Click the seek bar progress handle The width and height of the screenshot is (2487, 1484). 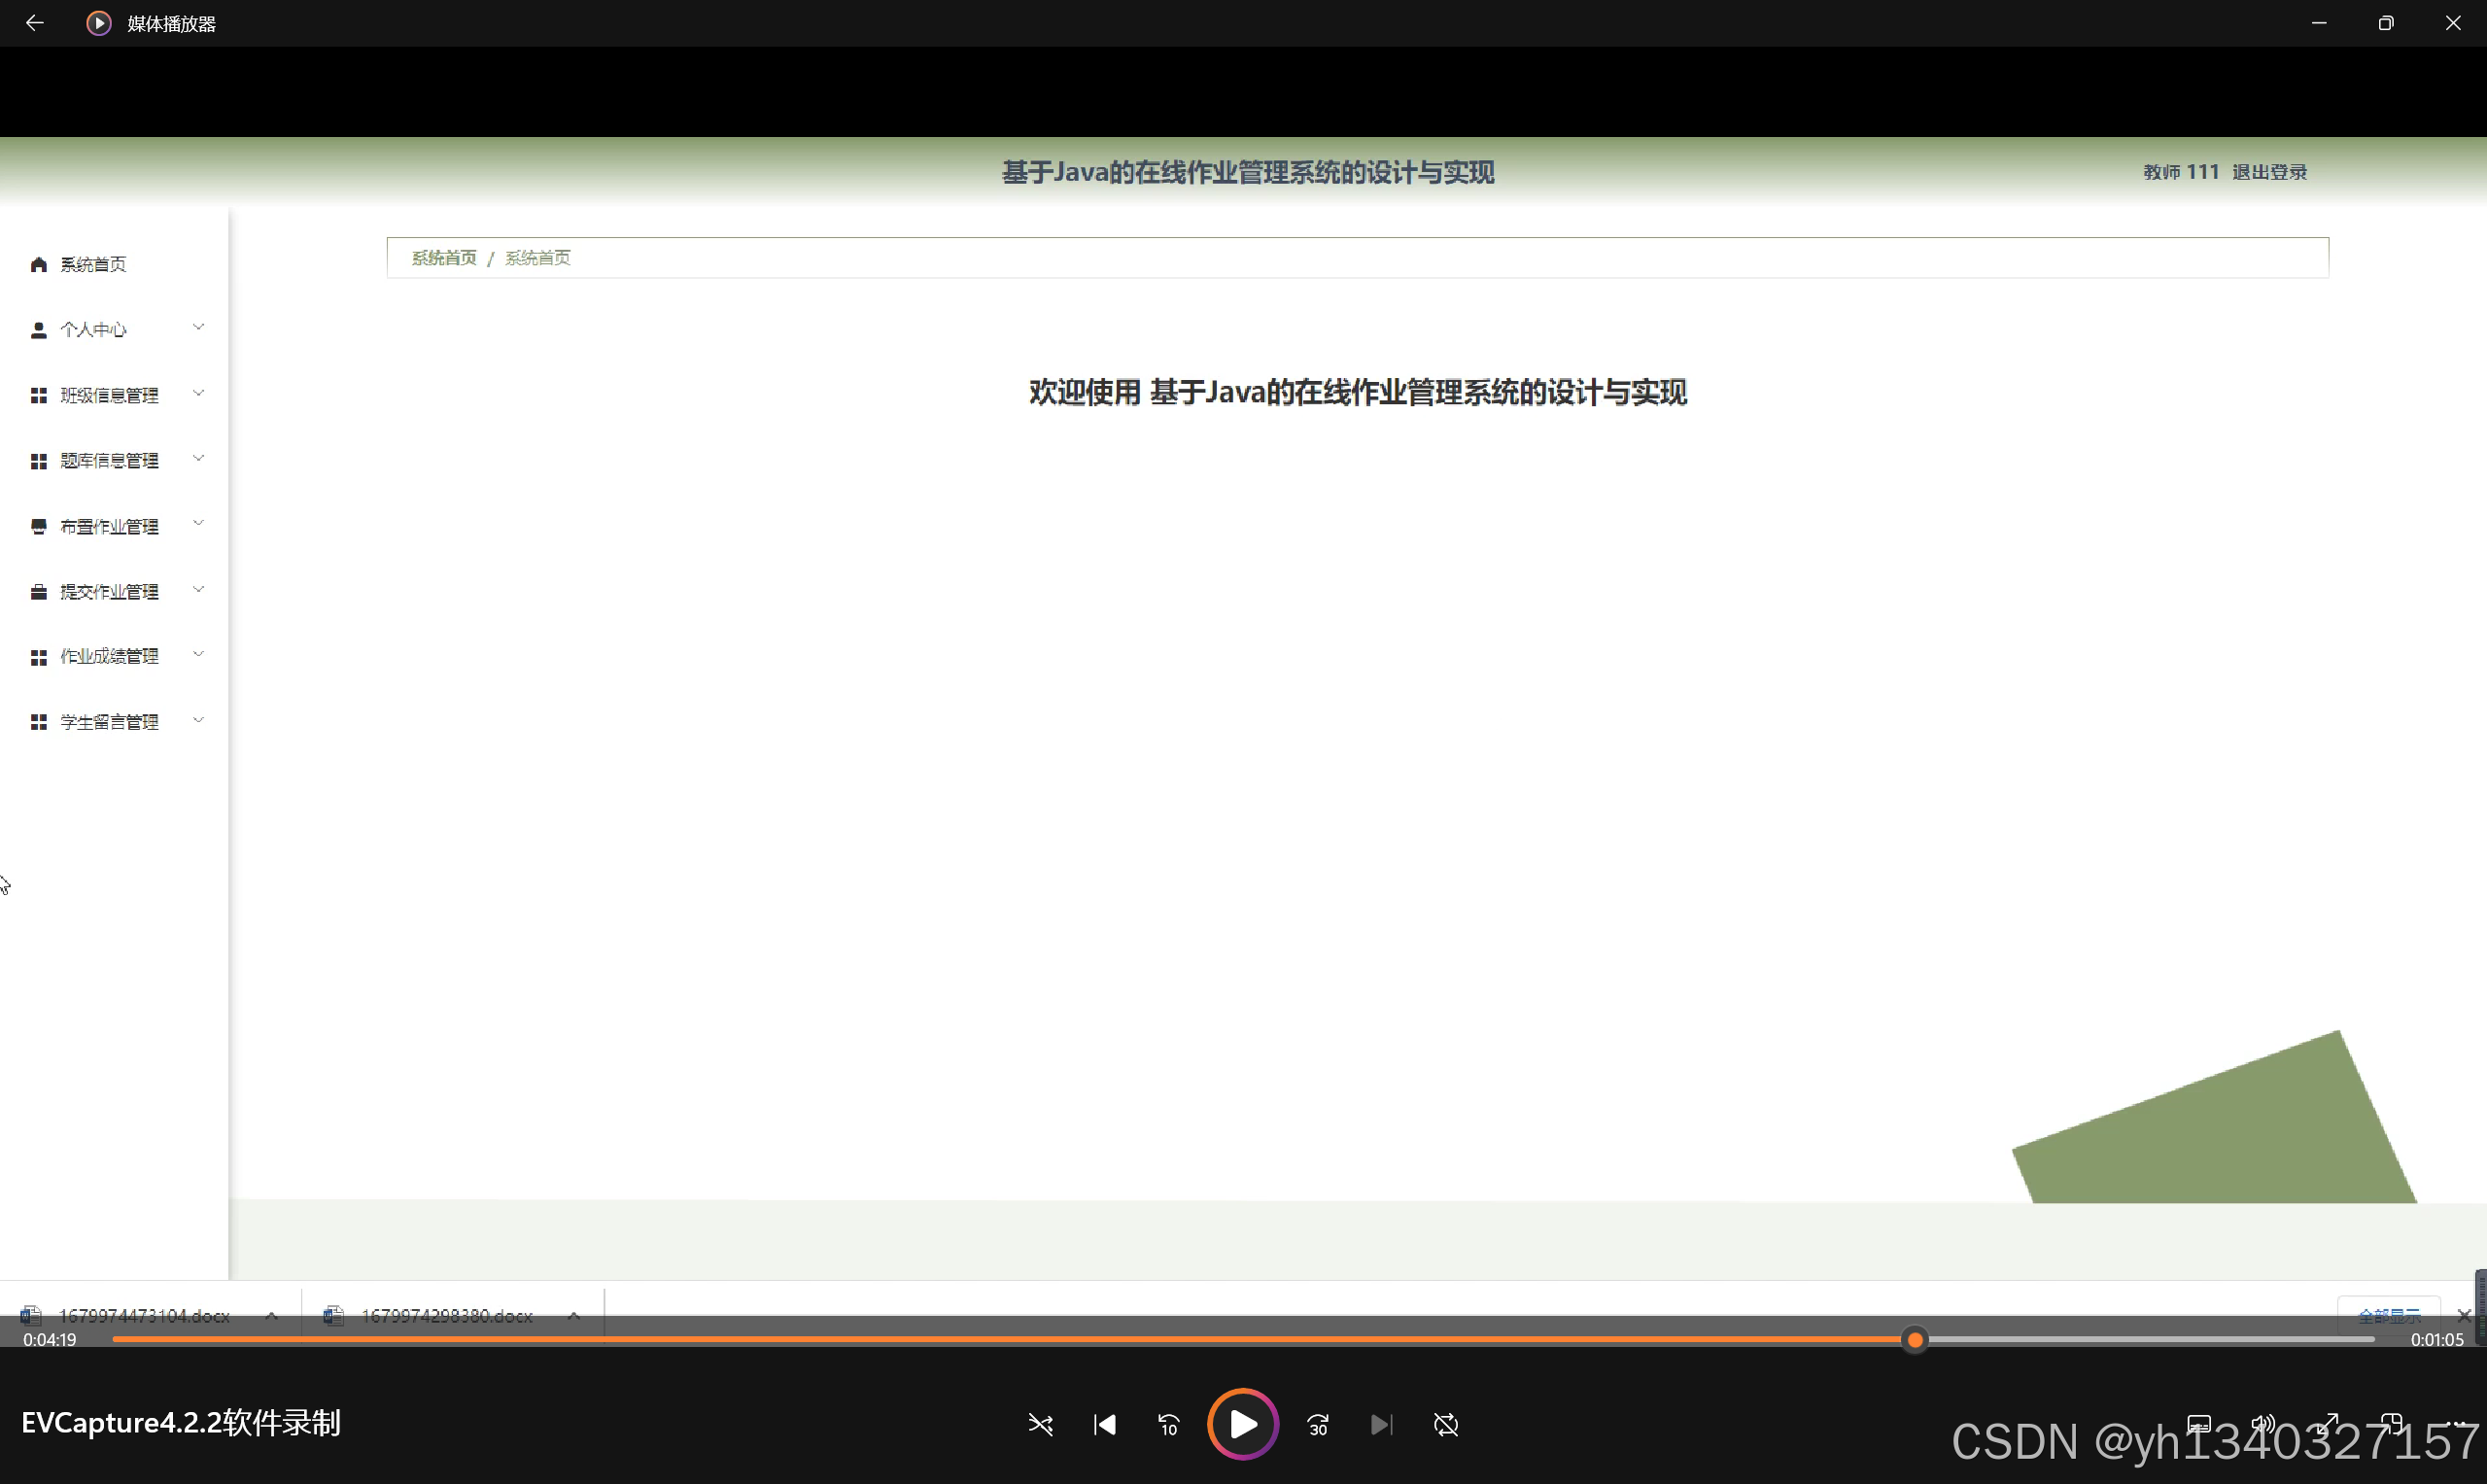coord(1914,1339)
